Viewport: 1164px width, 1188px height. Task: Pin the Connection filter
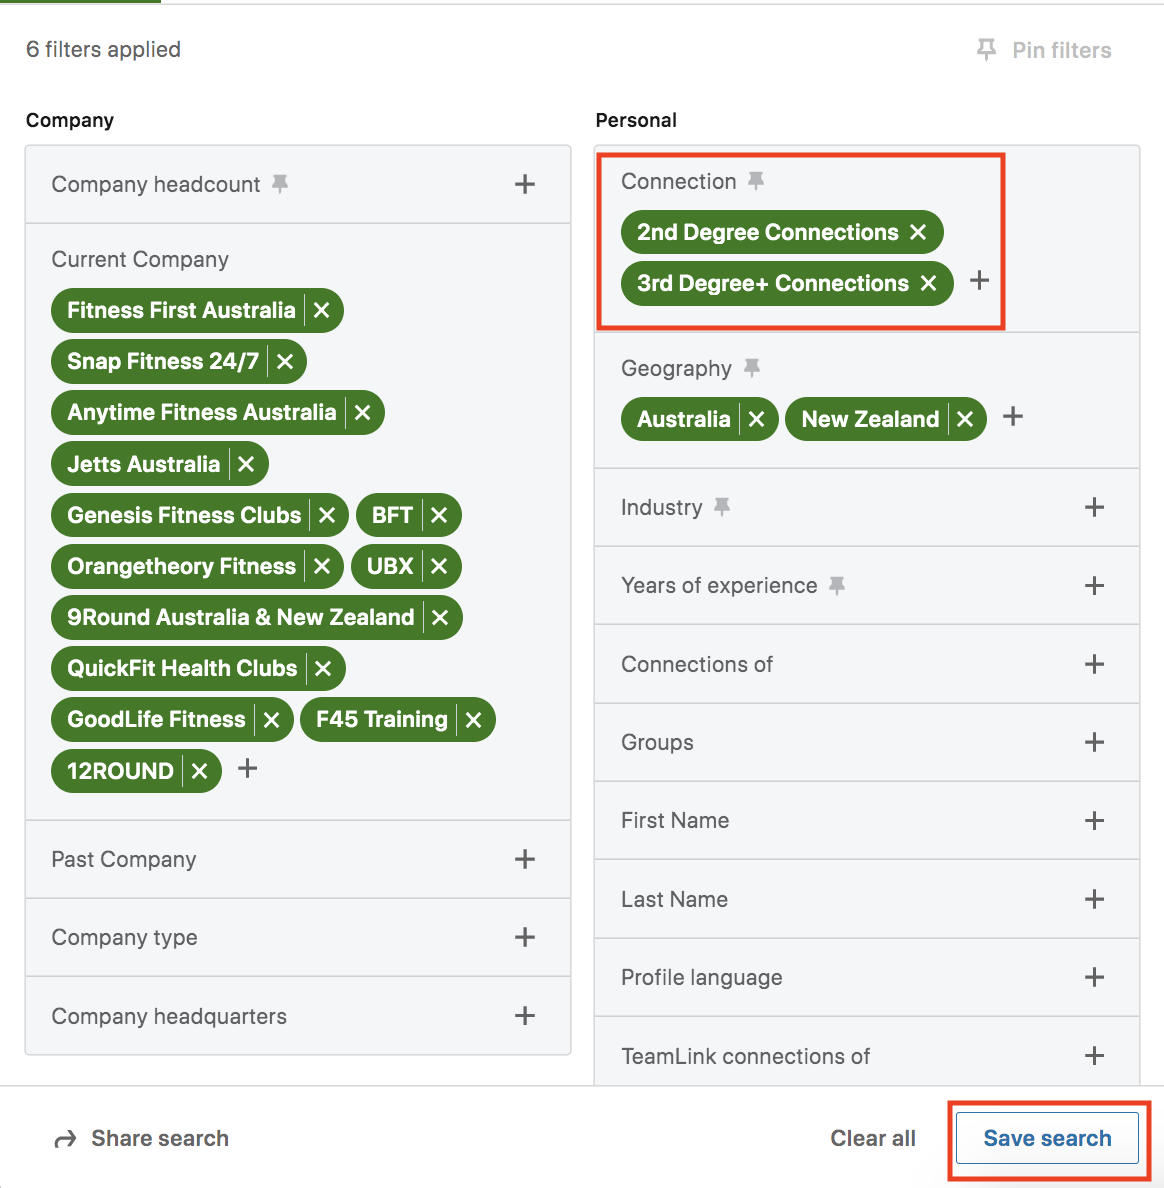coord(756,180)
